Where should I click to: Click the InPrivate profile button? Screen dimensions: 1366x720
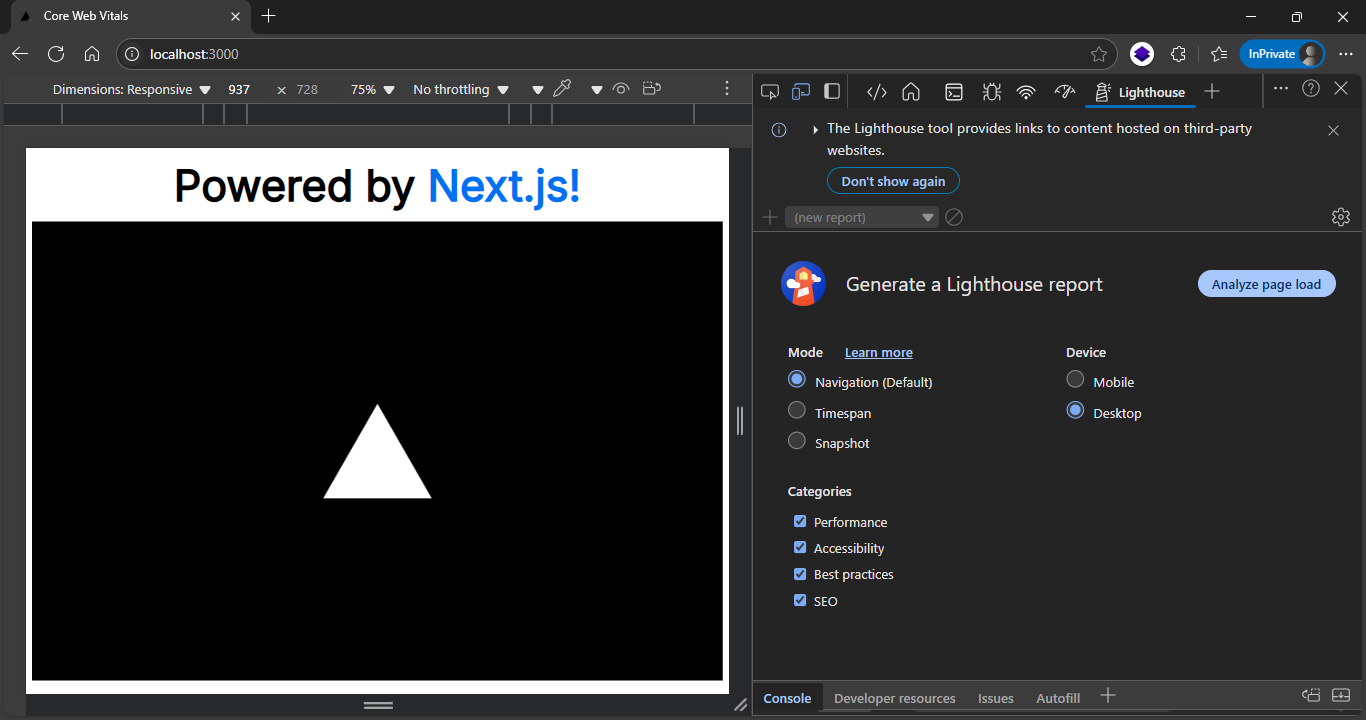(x=1283, y=54)
